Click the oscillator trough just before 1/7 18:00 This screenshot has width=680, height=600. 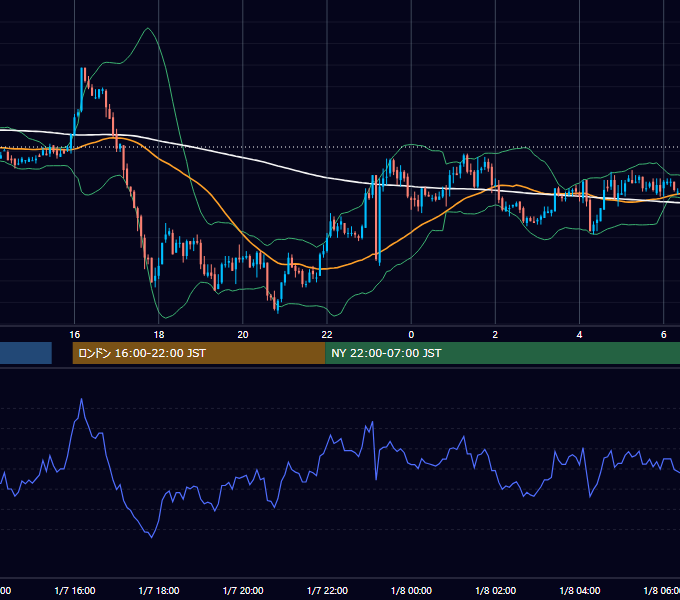pos(151,537)
